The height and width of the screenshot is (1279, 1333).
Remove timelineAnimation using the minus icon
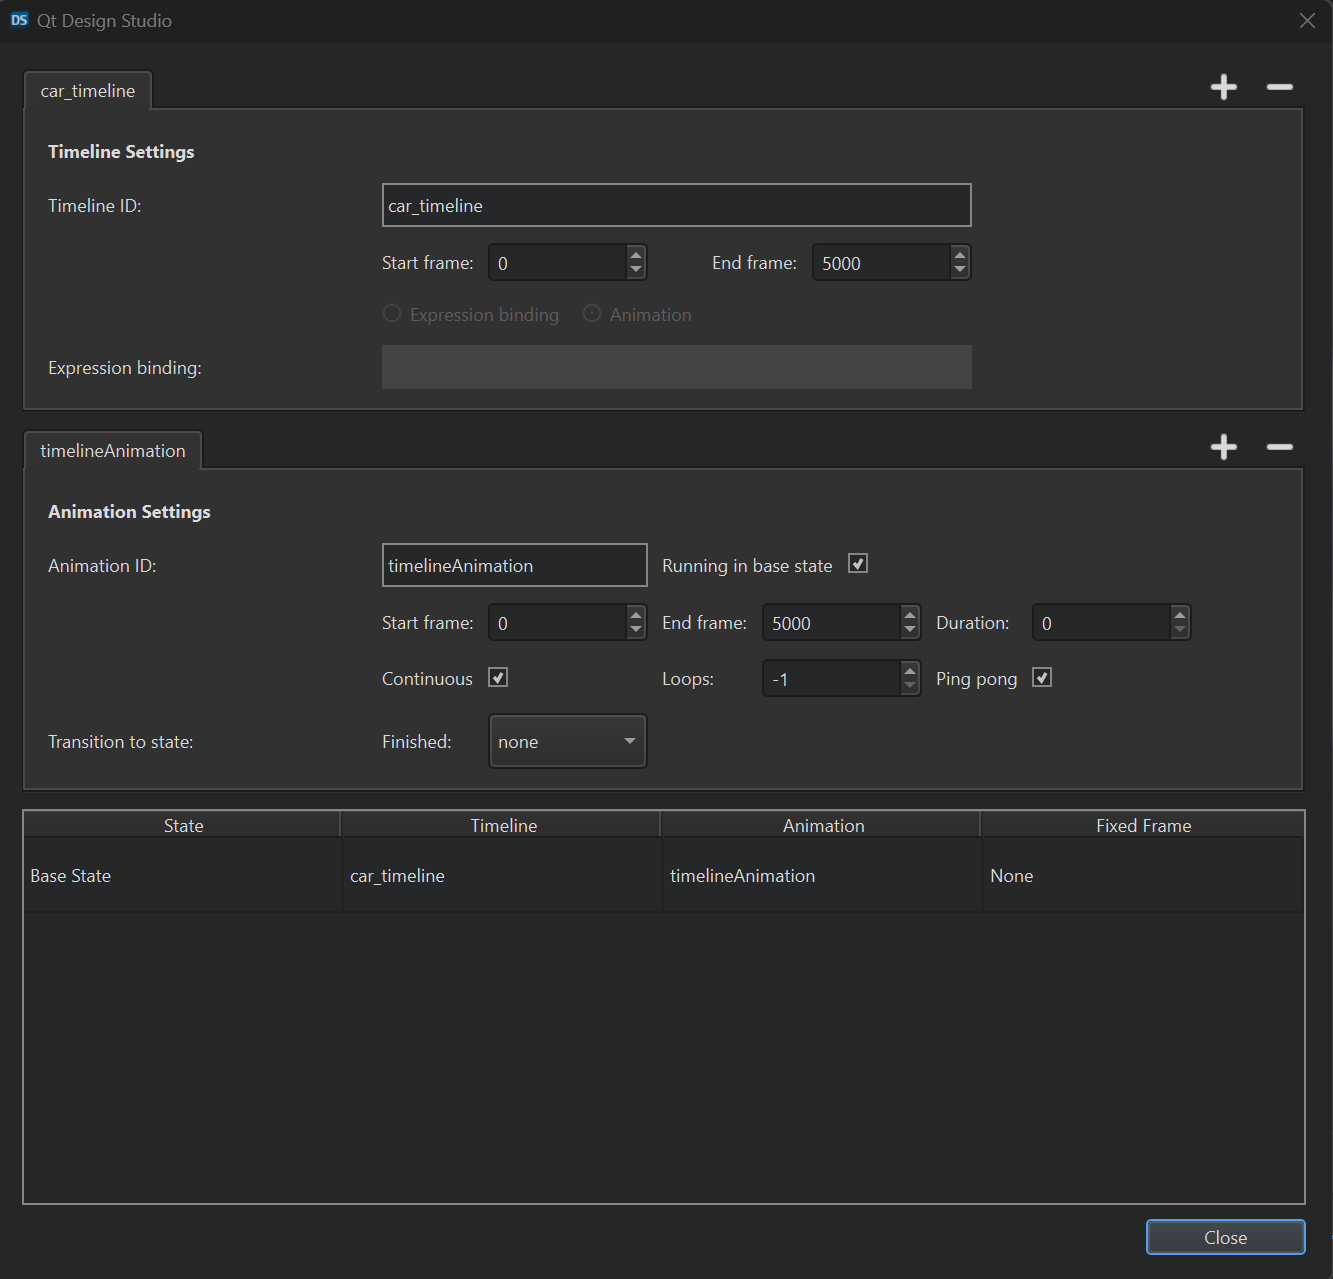click(x=1279, y=447)
